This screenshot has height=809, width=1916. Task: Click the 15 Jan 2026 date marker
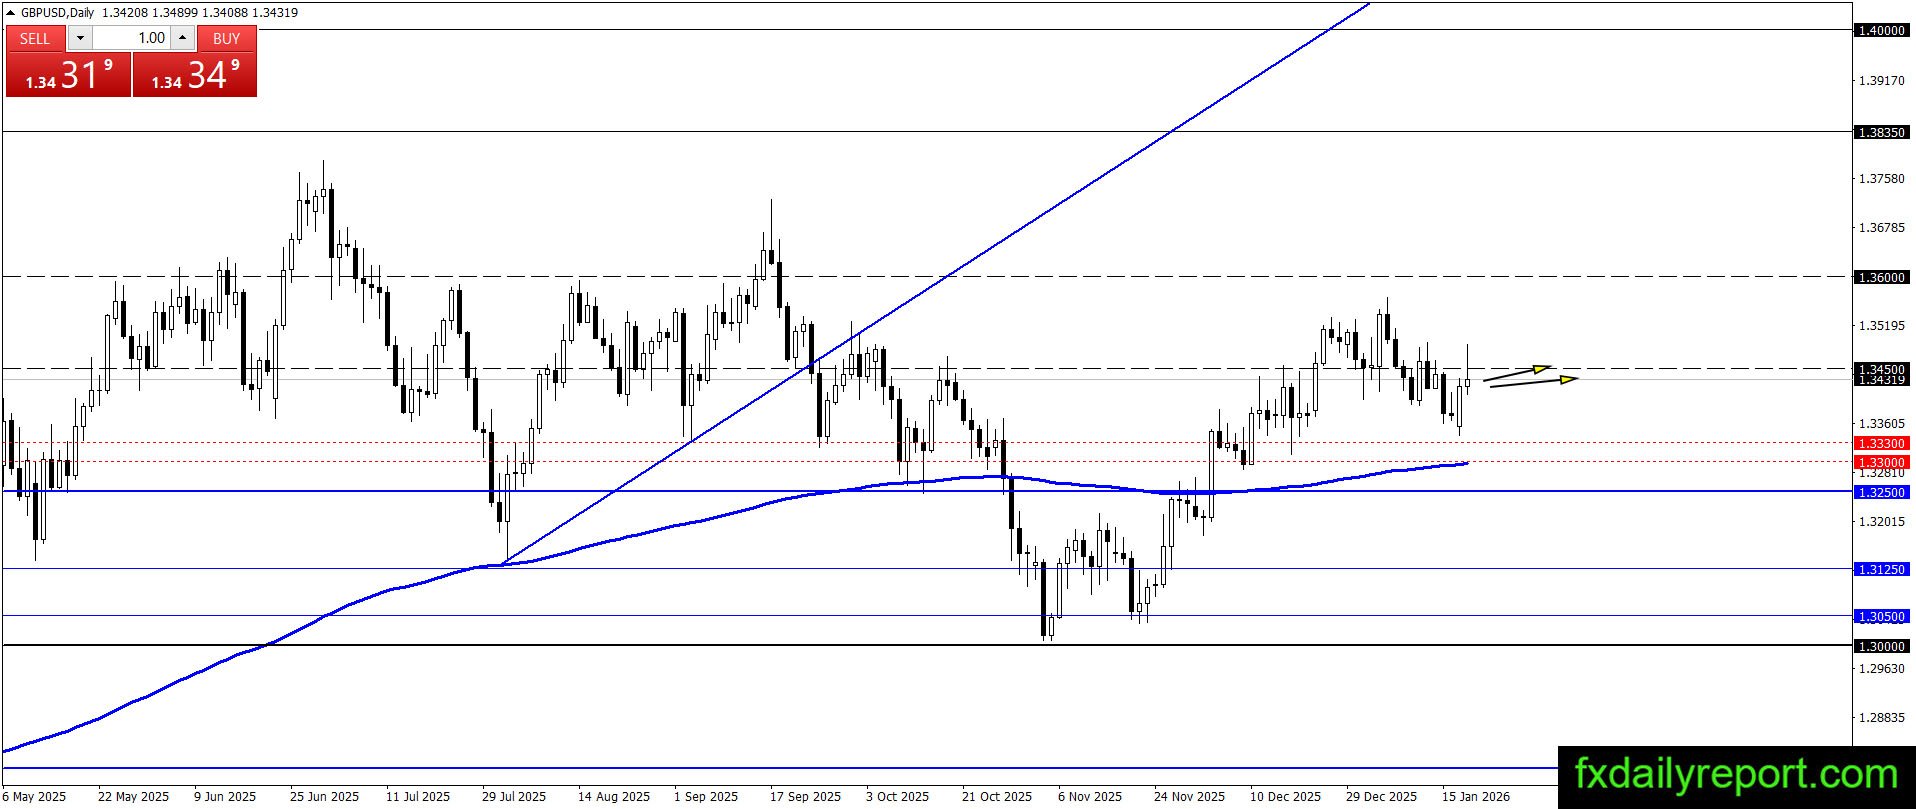pos(1476,796)
